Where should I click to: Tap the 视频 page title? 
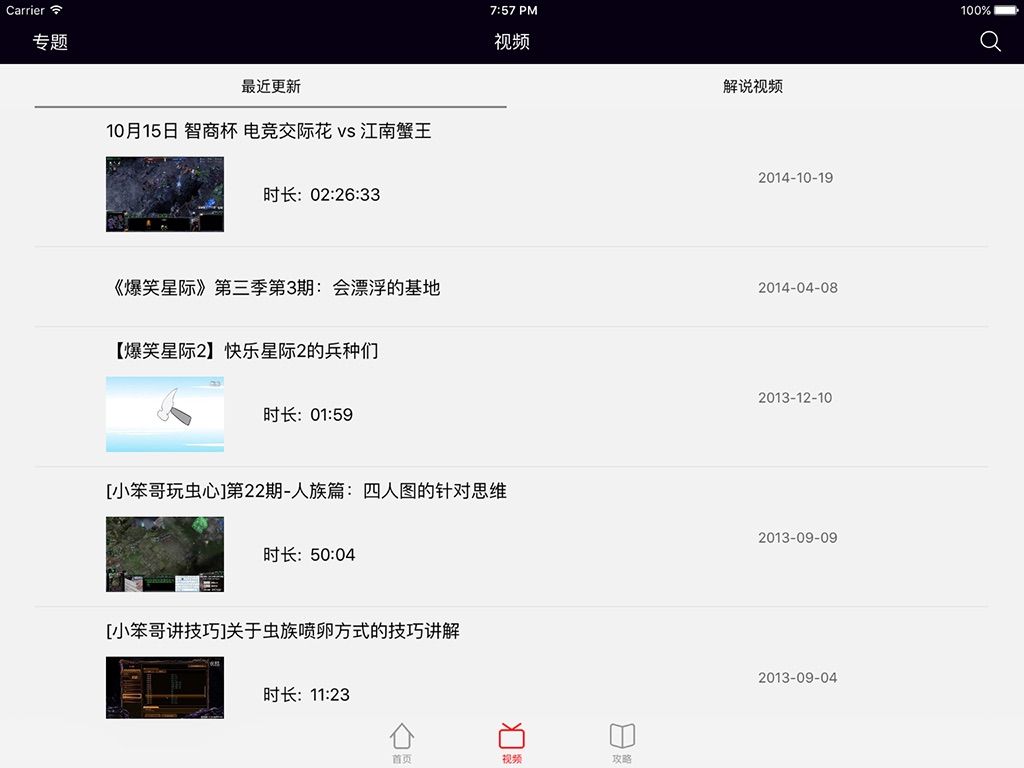pos(512,42)
